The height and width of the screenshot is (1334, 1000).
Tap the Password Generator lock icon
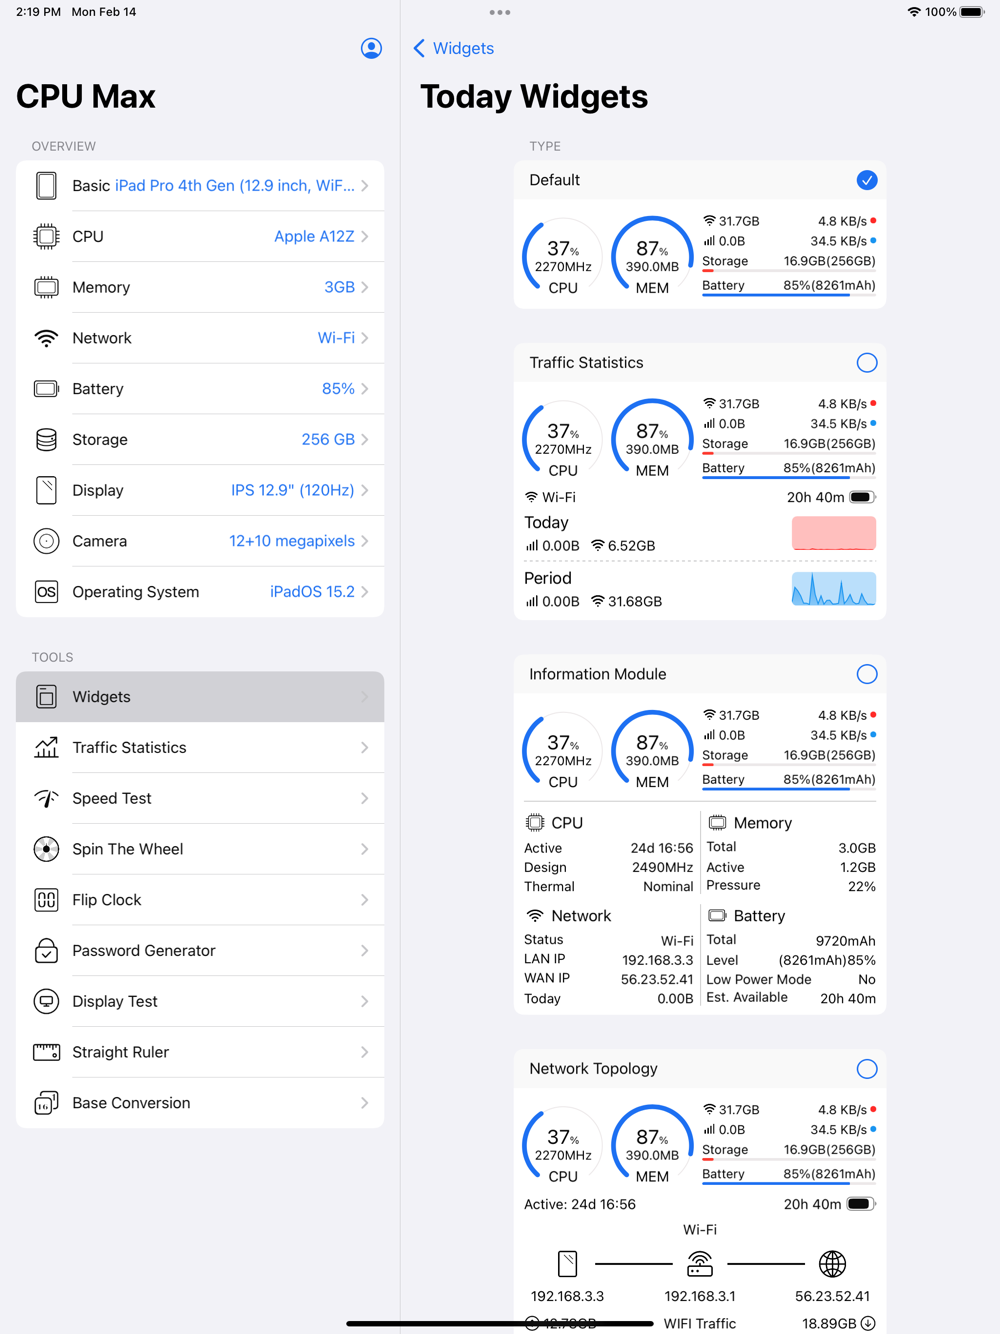[x=46, y=950]
